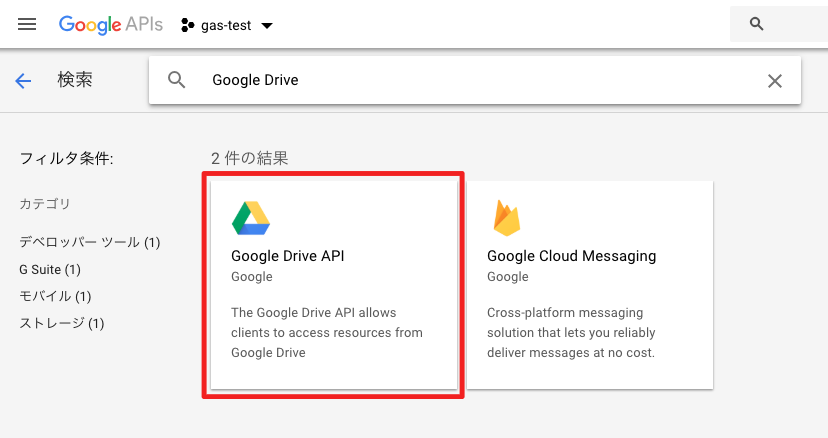
Task: Click the top-right search magnifier icon
Action: pyautogui.click(x=756, y=24)
